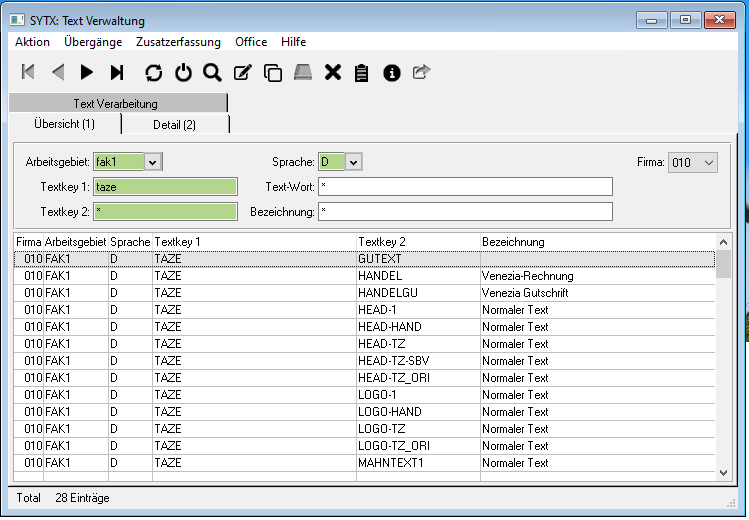Image resolution: width=749 pixels, height=520 pixels.
Task: Click the share/export arrow icon
Action: (x=421, y=72)
